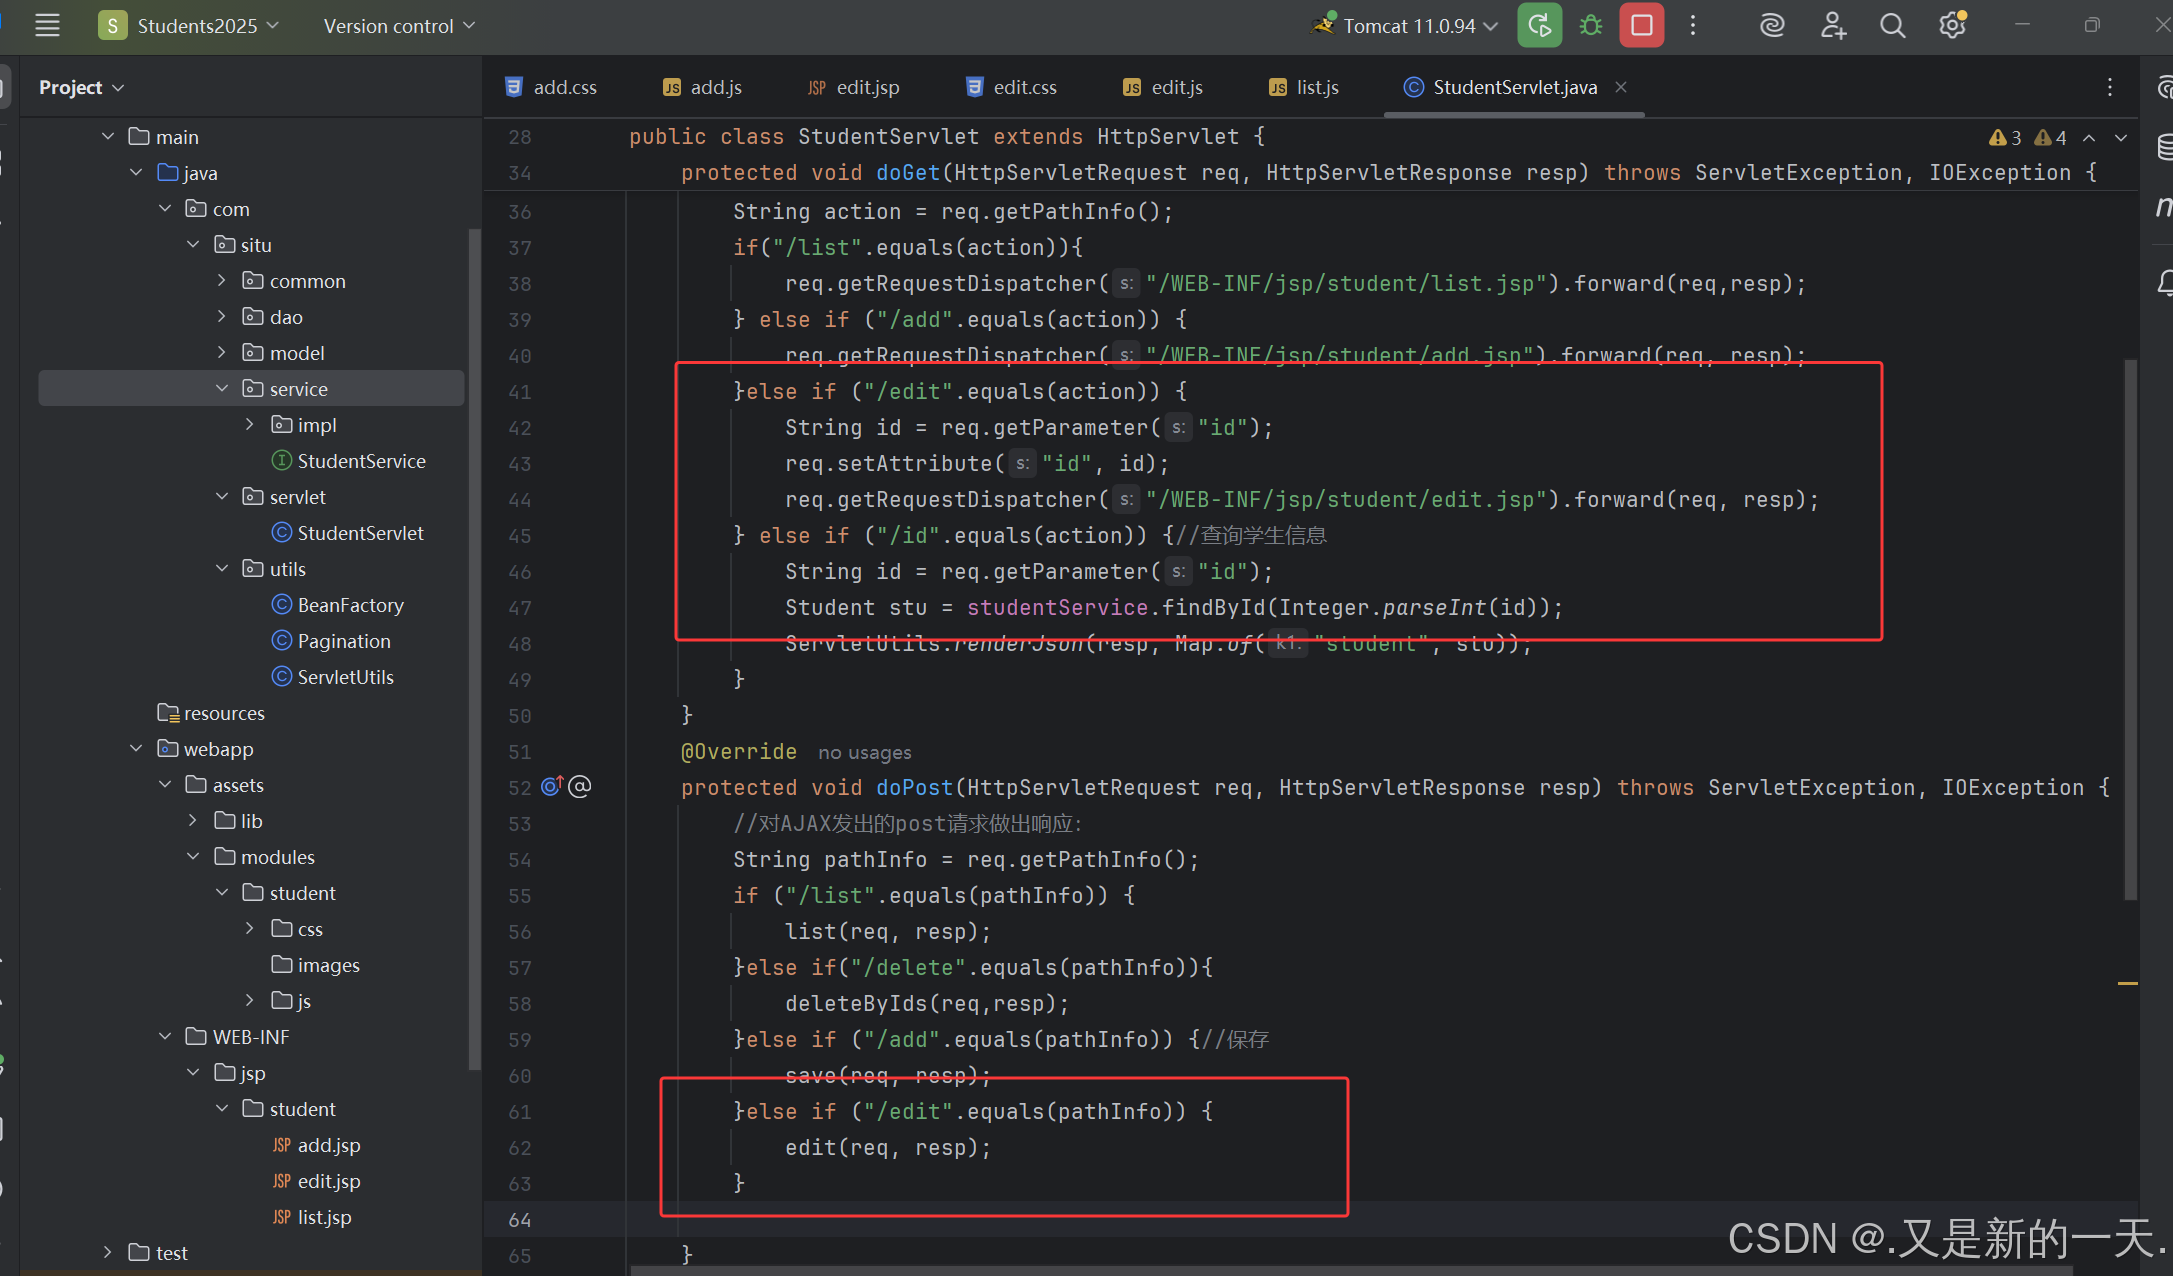Screen dimensions: 2173x1276
Task: Click line number 64 in gutter
Action: tap(520, 1220)
